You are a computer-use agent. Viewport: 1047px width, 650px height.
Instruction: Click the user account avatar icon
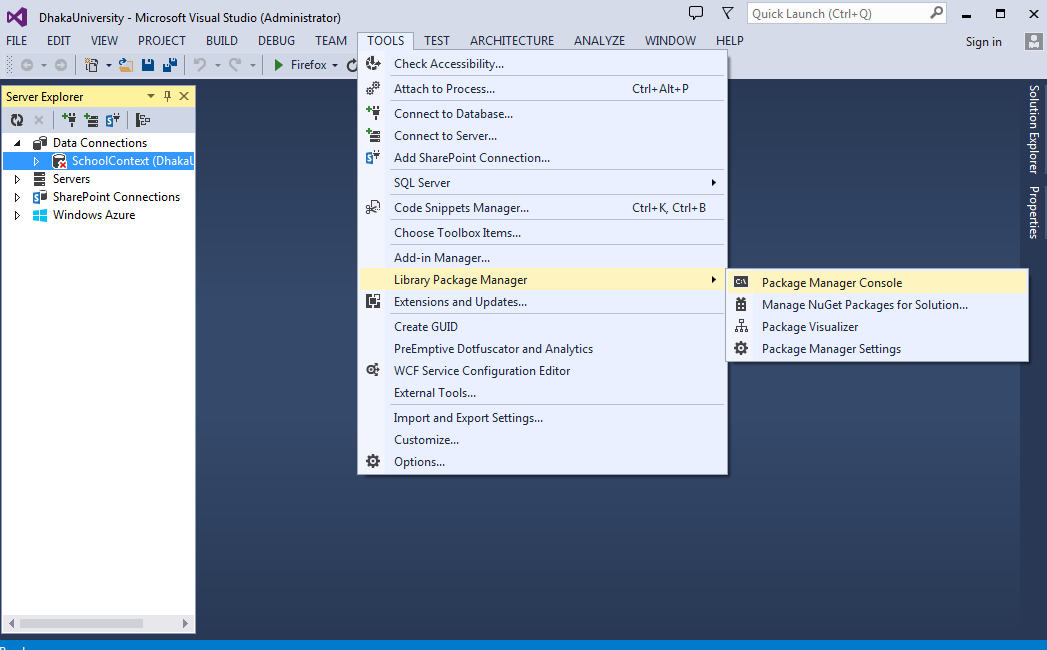pos(1034,41)
